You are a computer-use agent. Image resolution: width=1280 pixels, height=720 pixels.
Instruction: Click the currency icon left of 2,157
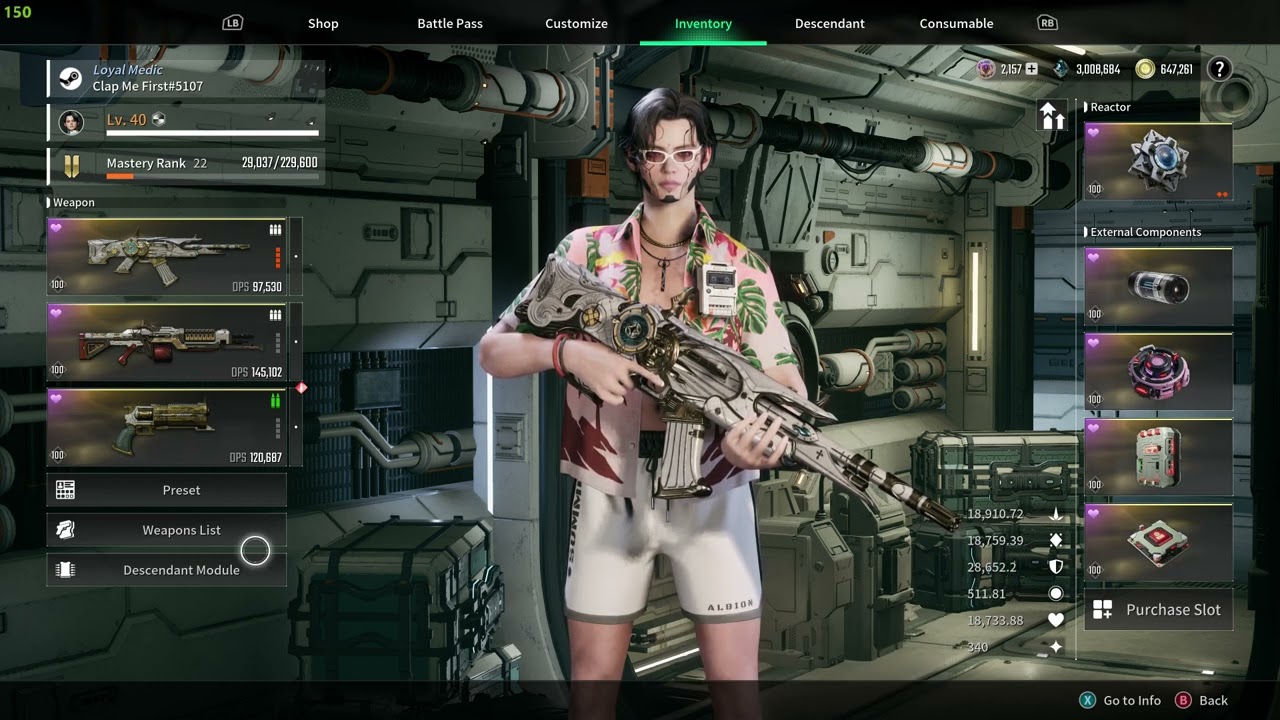[986, 69]
